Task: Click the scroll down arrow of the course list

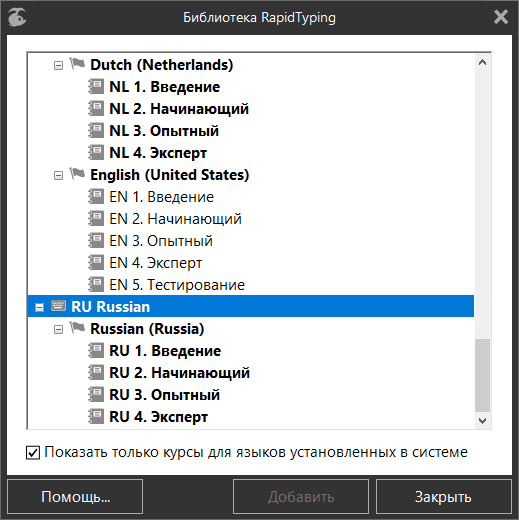Action: click(482, 421)
